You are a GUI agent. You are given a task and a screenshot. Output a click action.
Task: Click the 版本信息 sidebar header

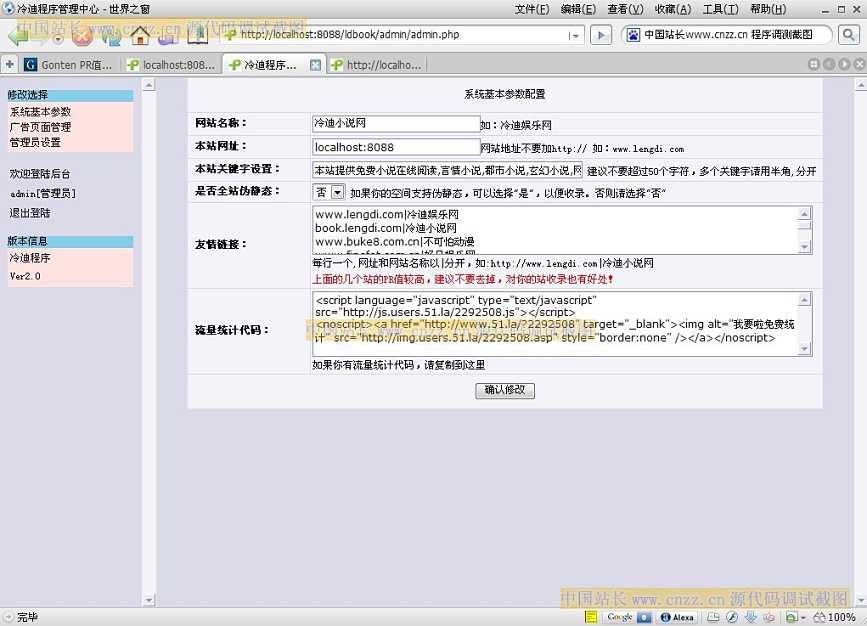click(70, 241)
